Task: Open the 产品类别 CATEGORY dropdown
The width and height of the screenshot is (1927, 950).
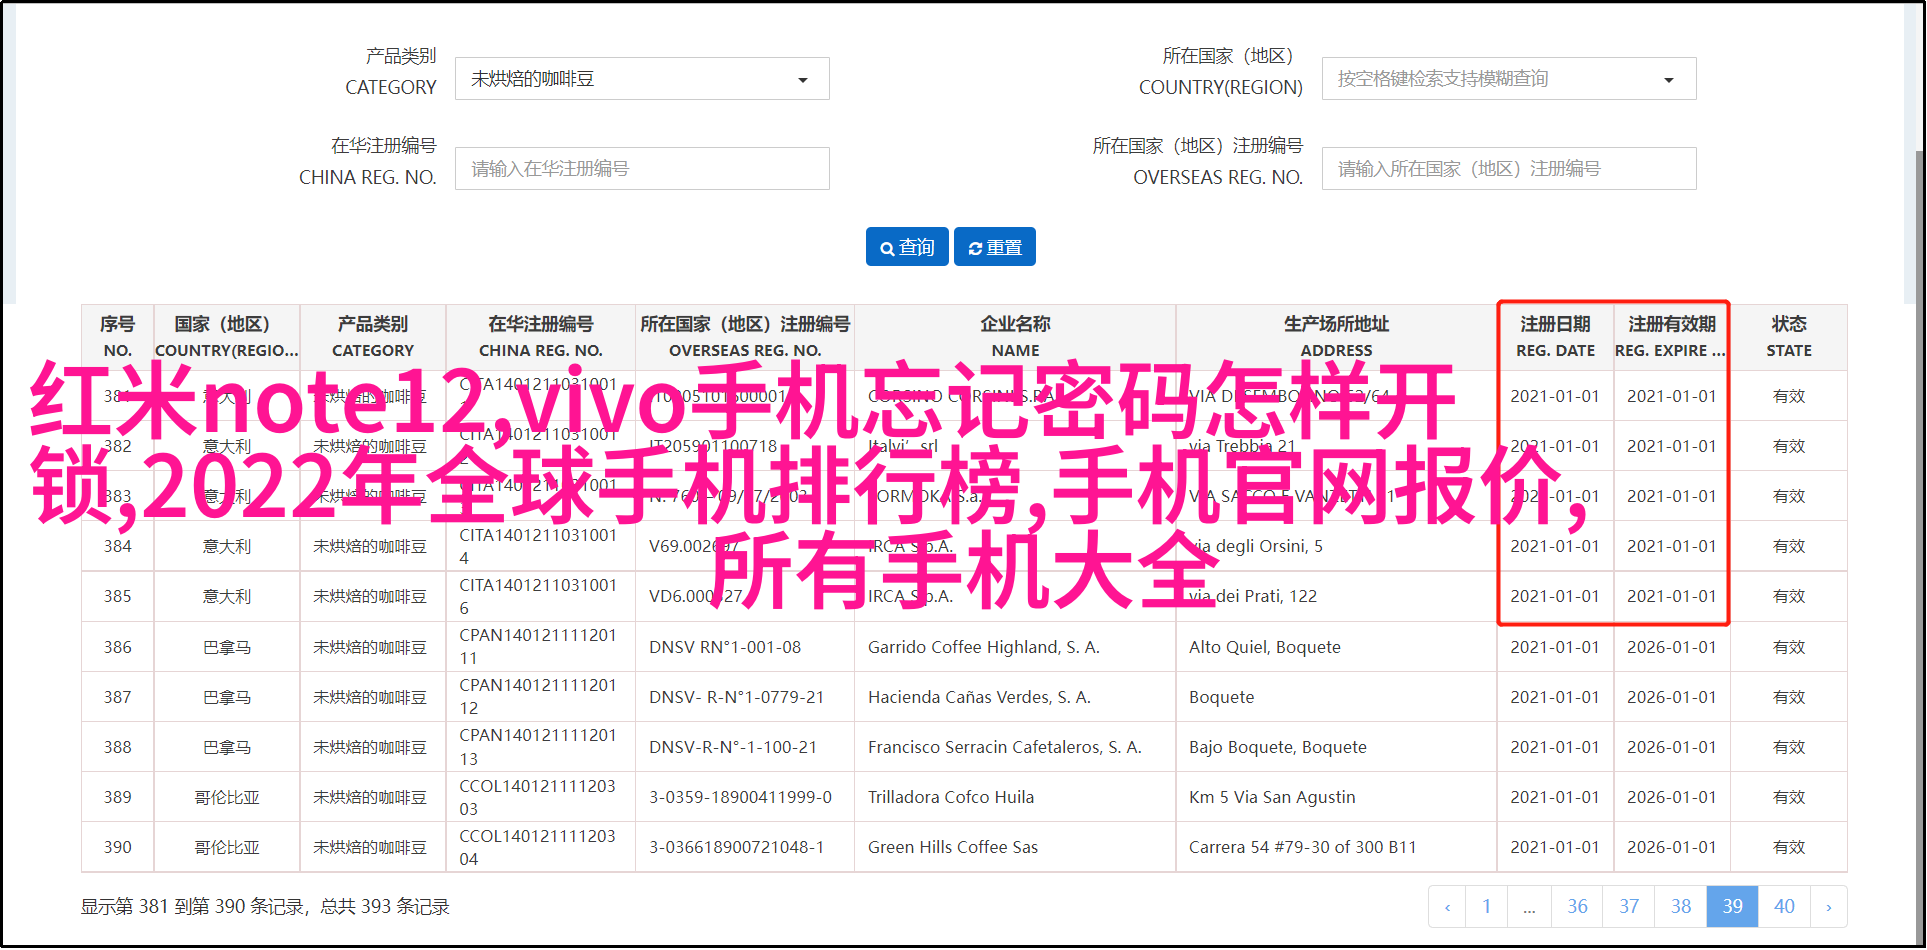Action: pyautogui.click(x=642, y=79)
